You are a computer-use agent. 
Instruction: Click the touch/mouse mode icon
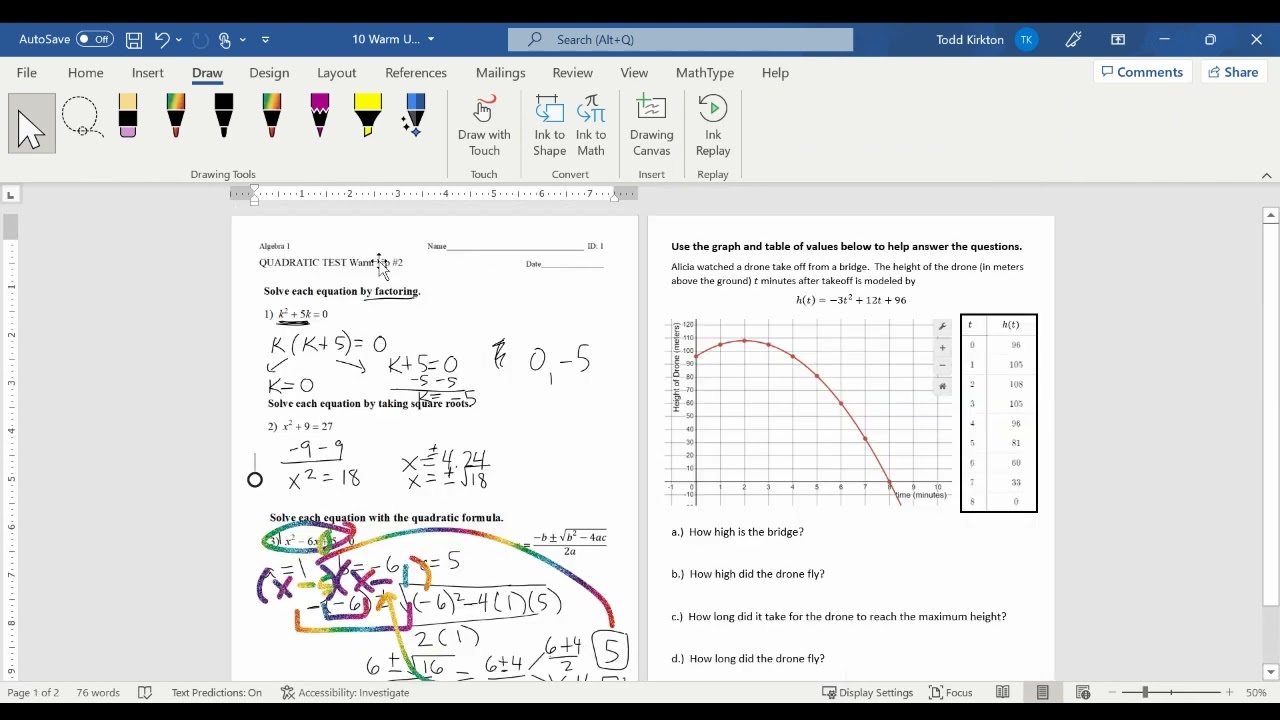click(225, 40)
